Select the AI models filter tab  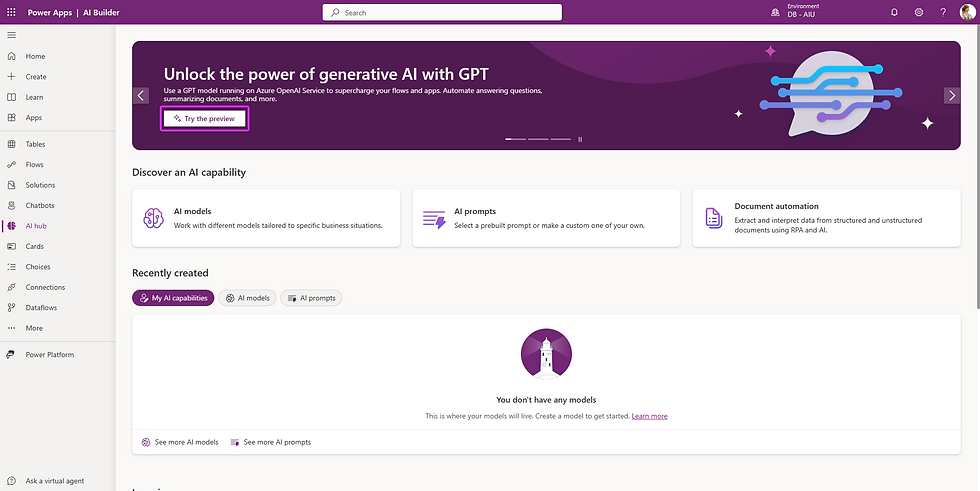pos(248,298)
